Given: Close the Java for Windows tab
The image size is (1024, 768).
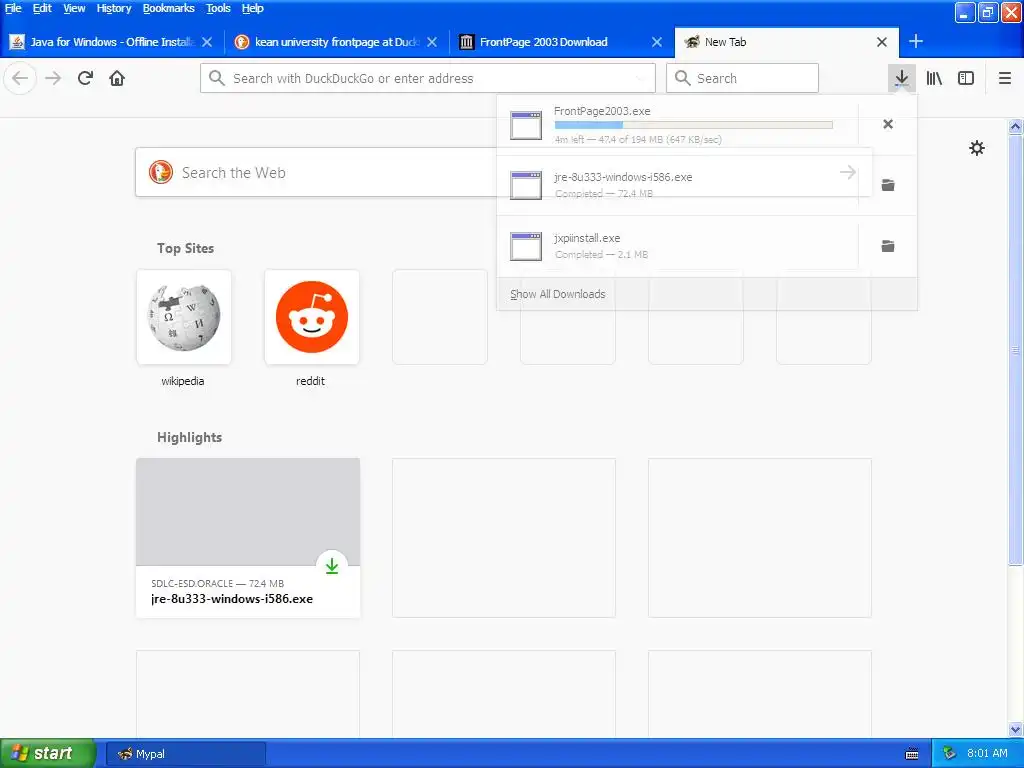Looking at the screenshot, I should tap(207, 42).
